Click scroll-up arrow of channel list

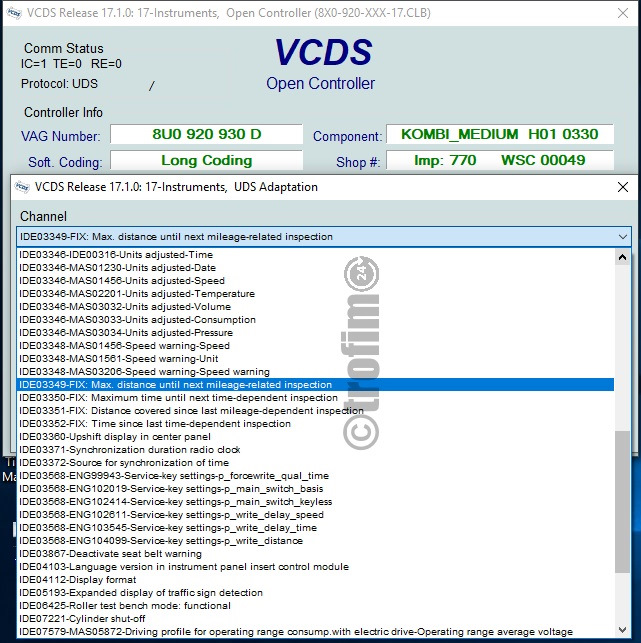click(622, 257)
